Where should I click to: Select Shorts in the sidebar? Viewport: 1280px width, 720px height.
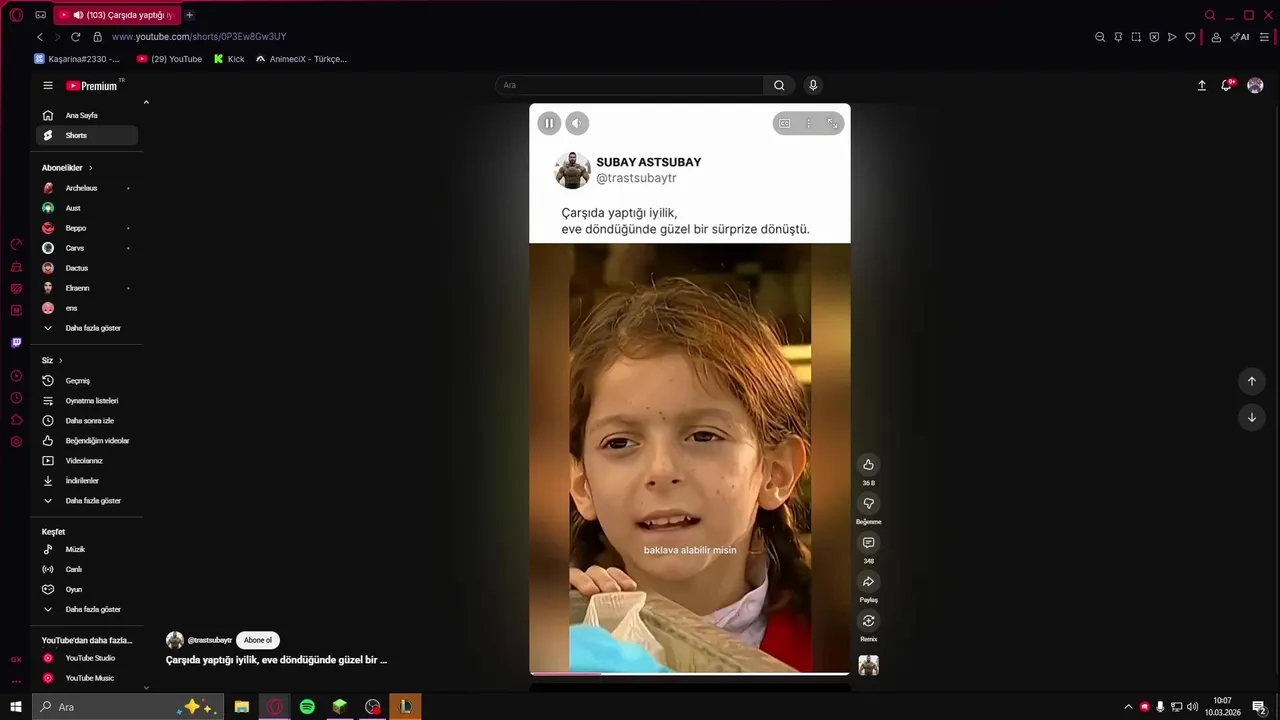click(x=87, y=135)
